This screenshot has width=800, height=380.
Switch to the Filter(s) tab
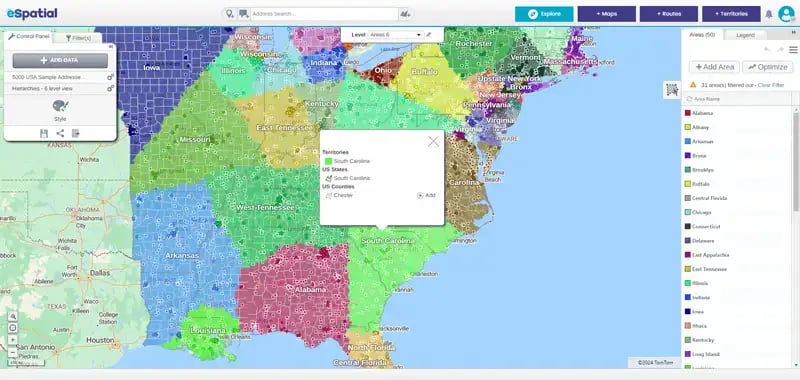pos(78,38)
